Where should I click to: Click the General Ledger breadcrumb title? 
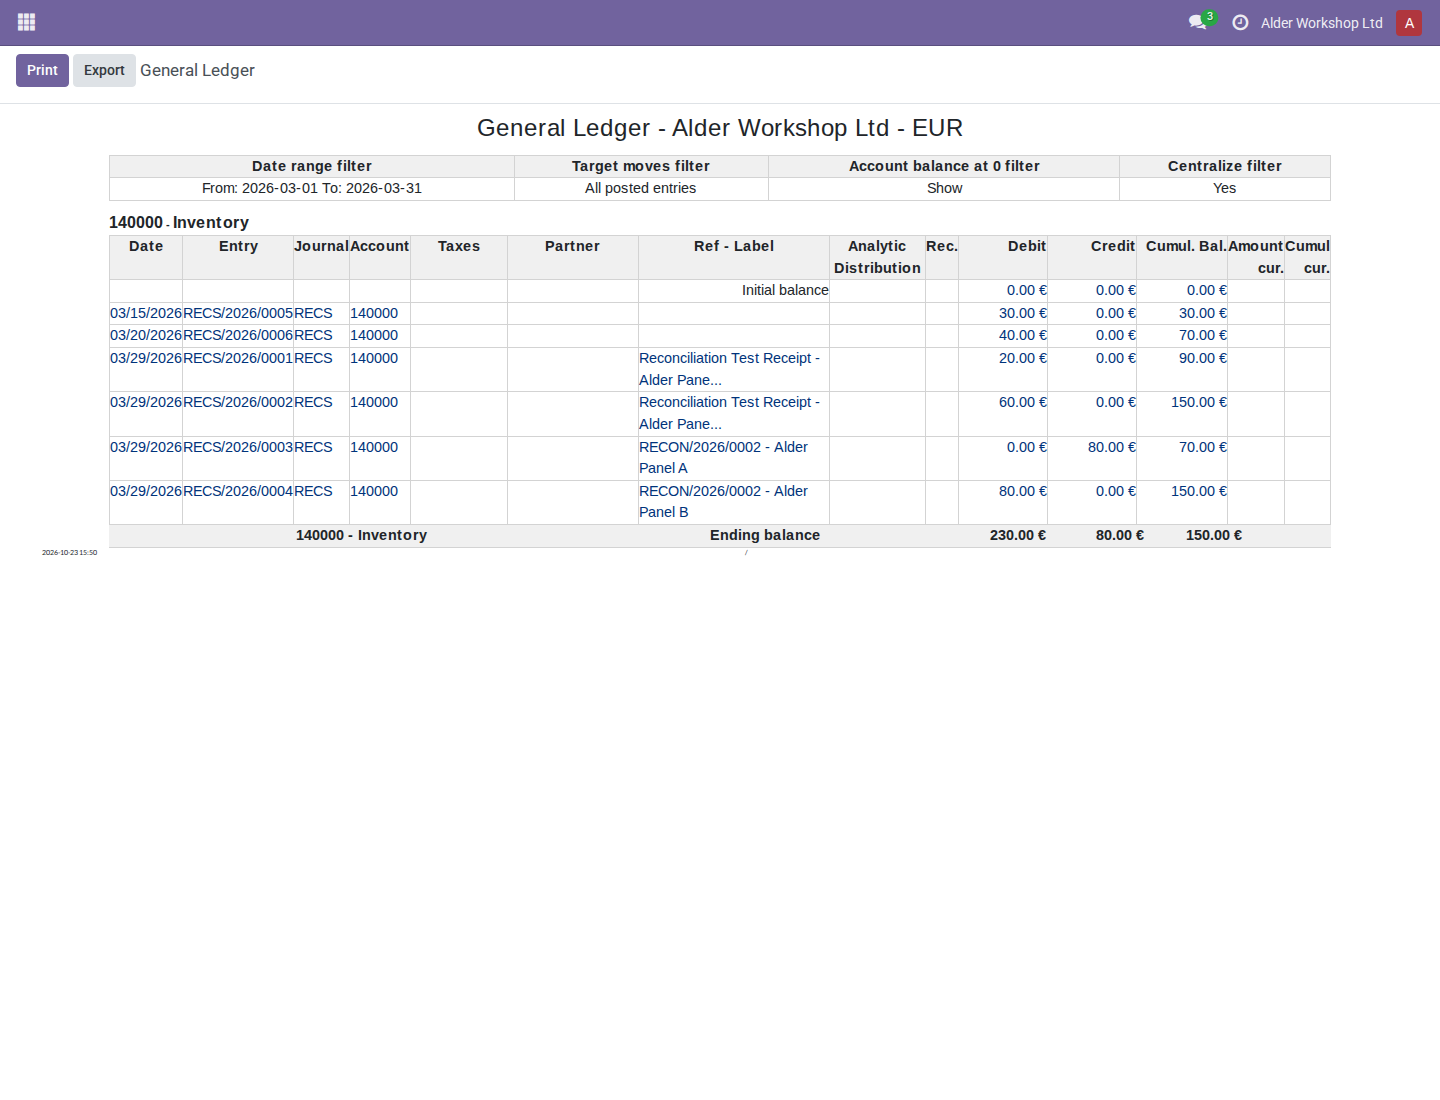click(x=197, y=70)
